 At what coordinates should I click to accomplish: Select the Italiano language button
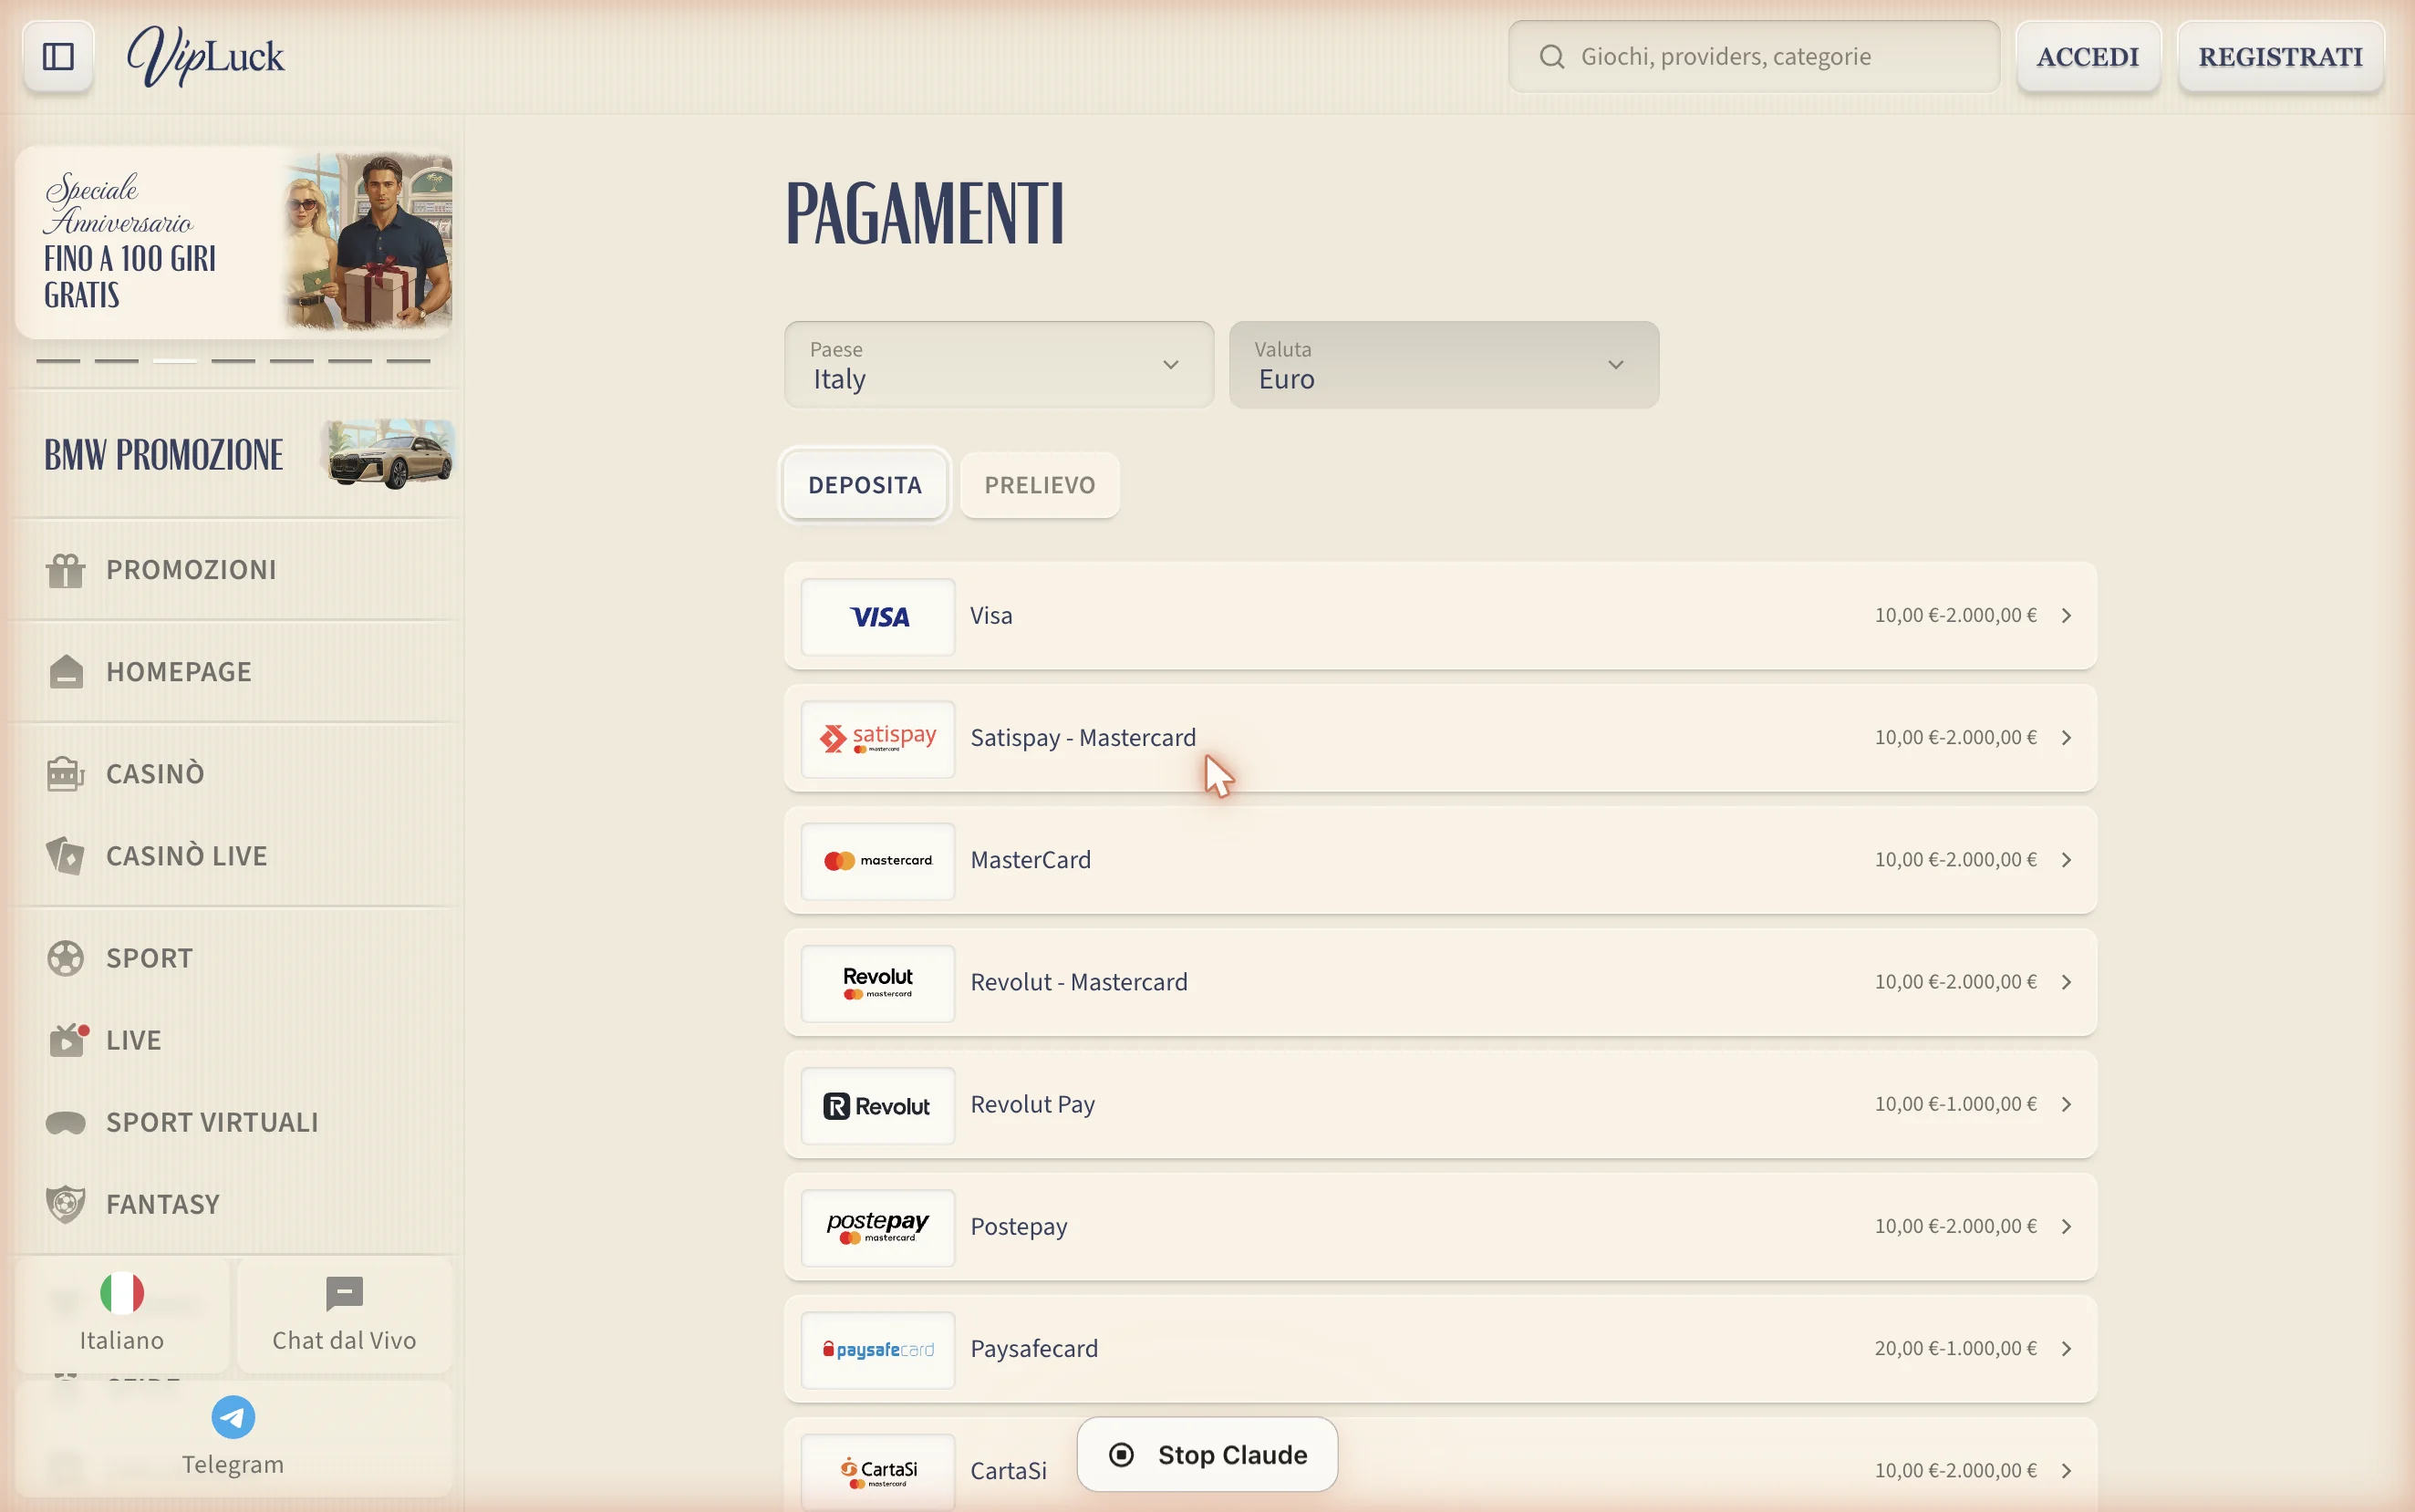pos(122,1315)
